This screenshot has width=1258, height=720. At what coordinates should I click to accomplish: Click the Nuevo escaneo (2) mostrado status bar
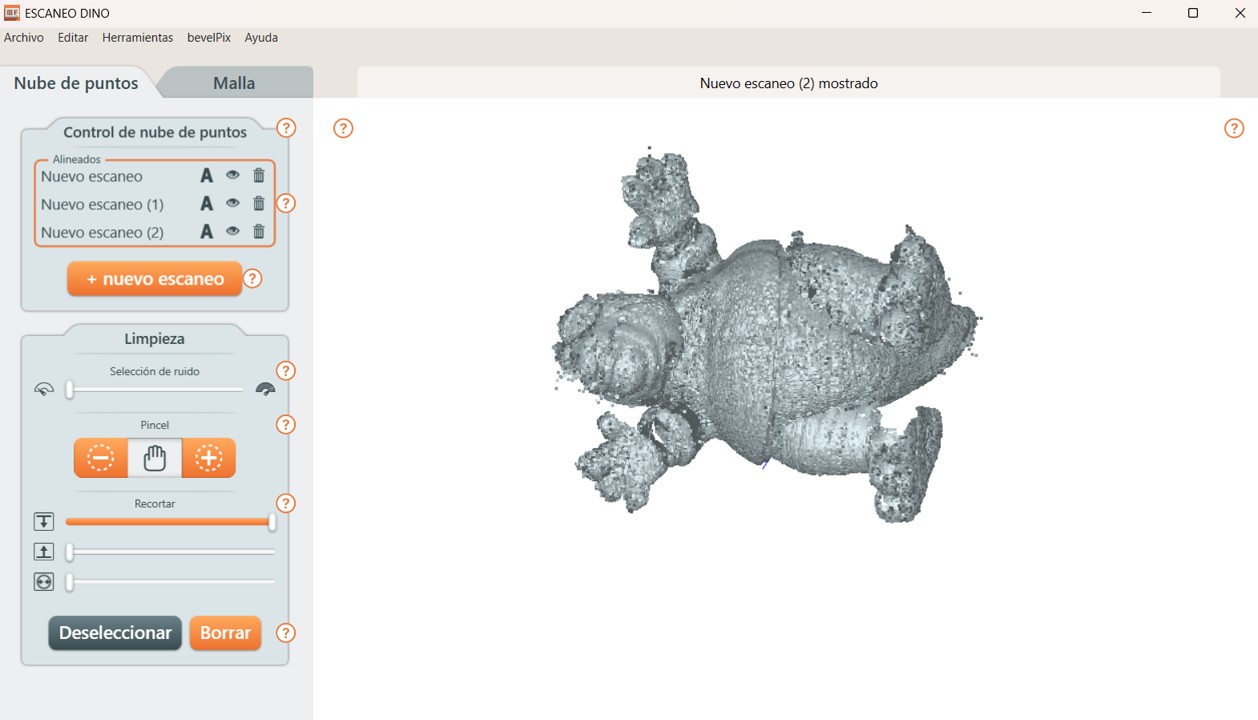point(789,83)
